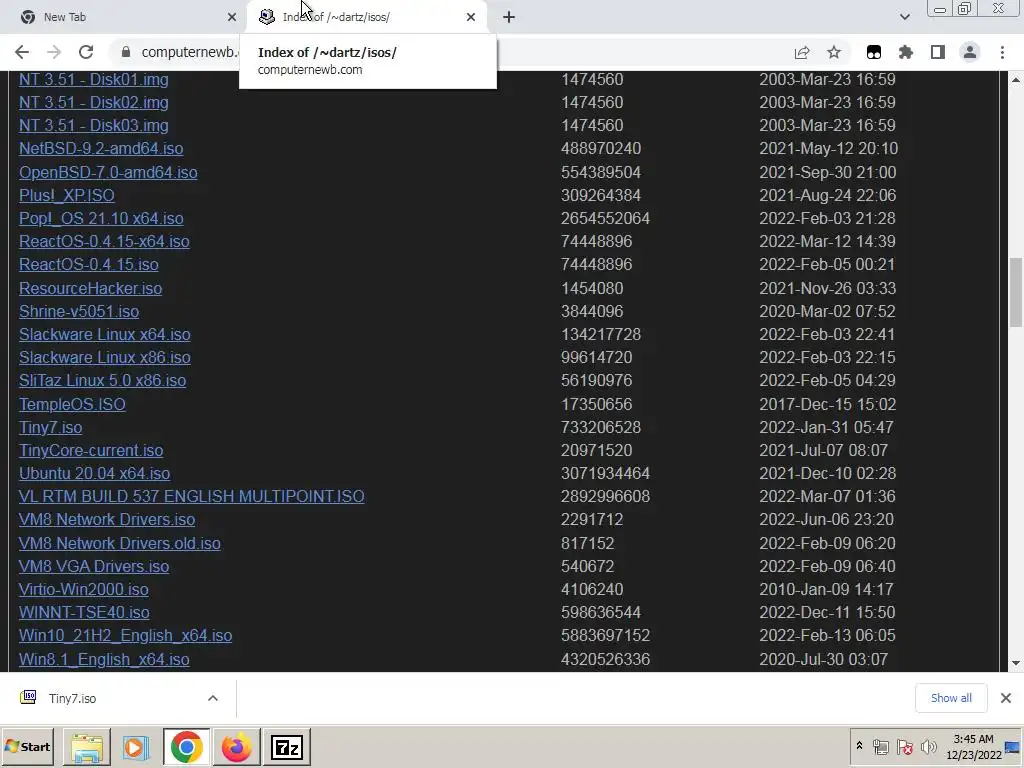
Task: Open the Windows Start menu
Action: pyautogui.click(x=27, y=747)
